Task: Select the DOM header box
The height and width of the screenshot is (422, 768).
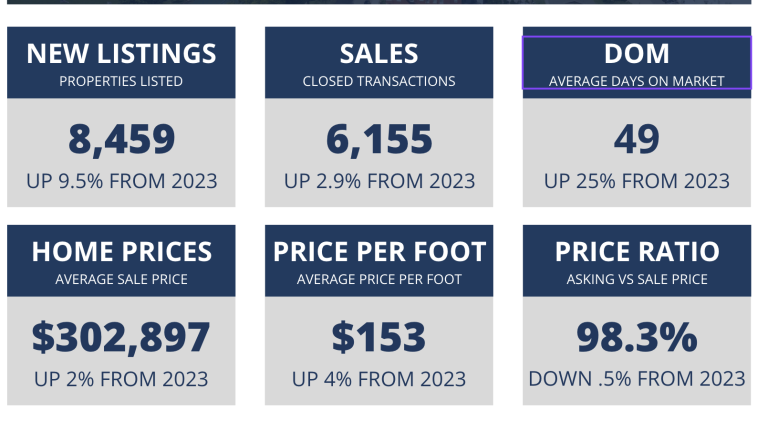Action: click(637, 63)
